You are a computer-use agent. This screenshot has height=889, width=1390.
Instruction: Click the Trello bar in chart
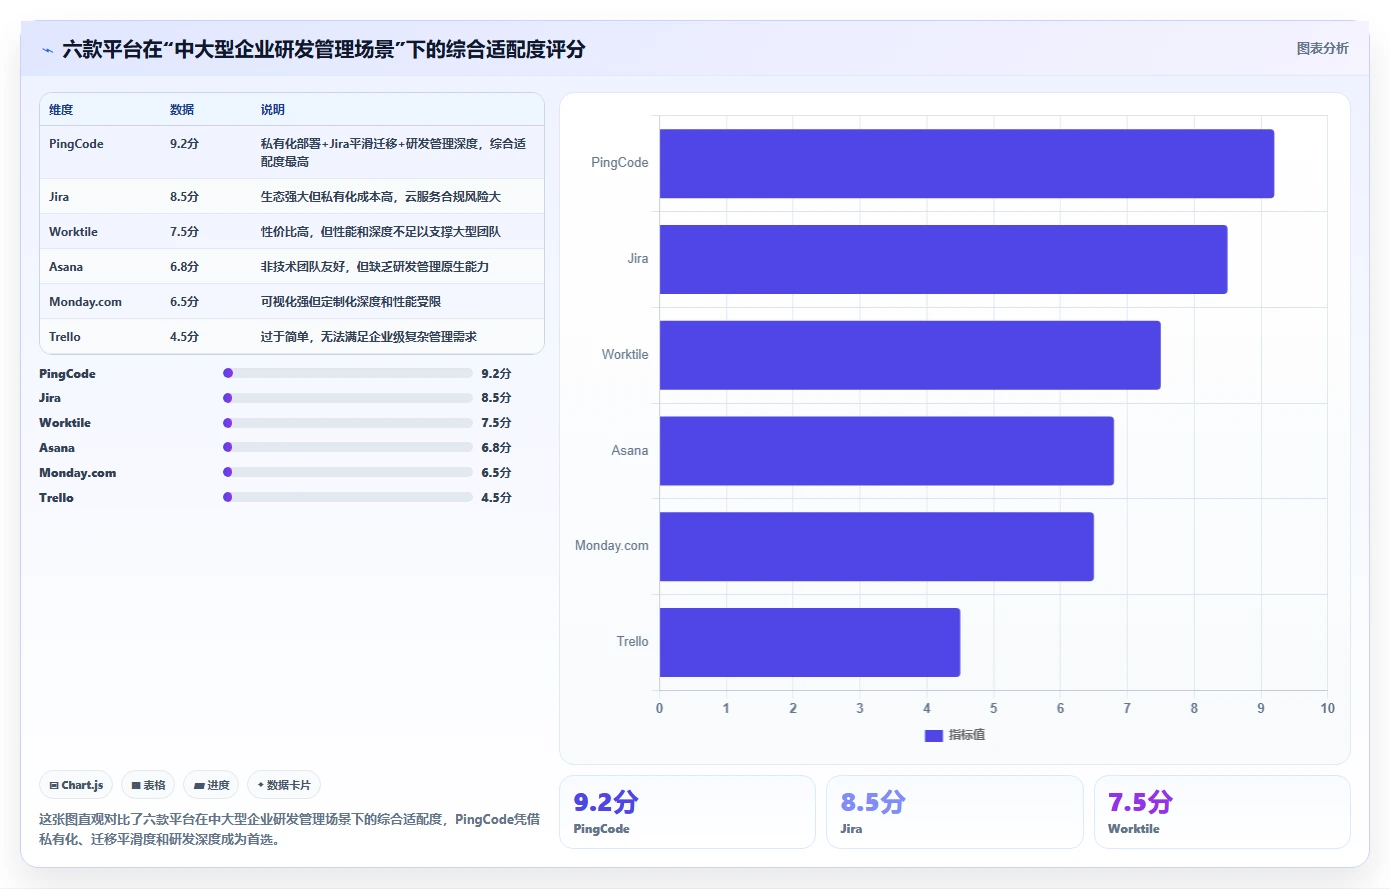[x=810, y=642]
